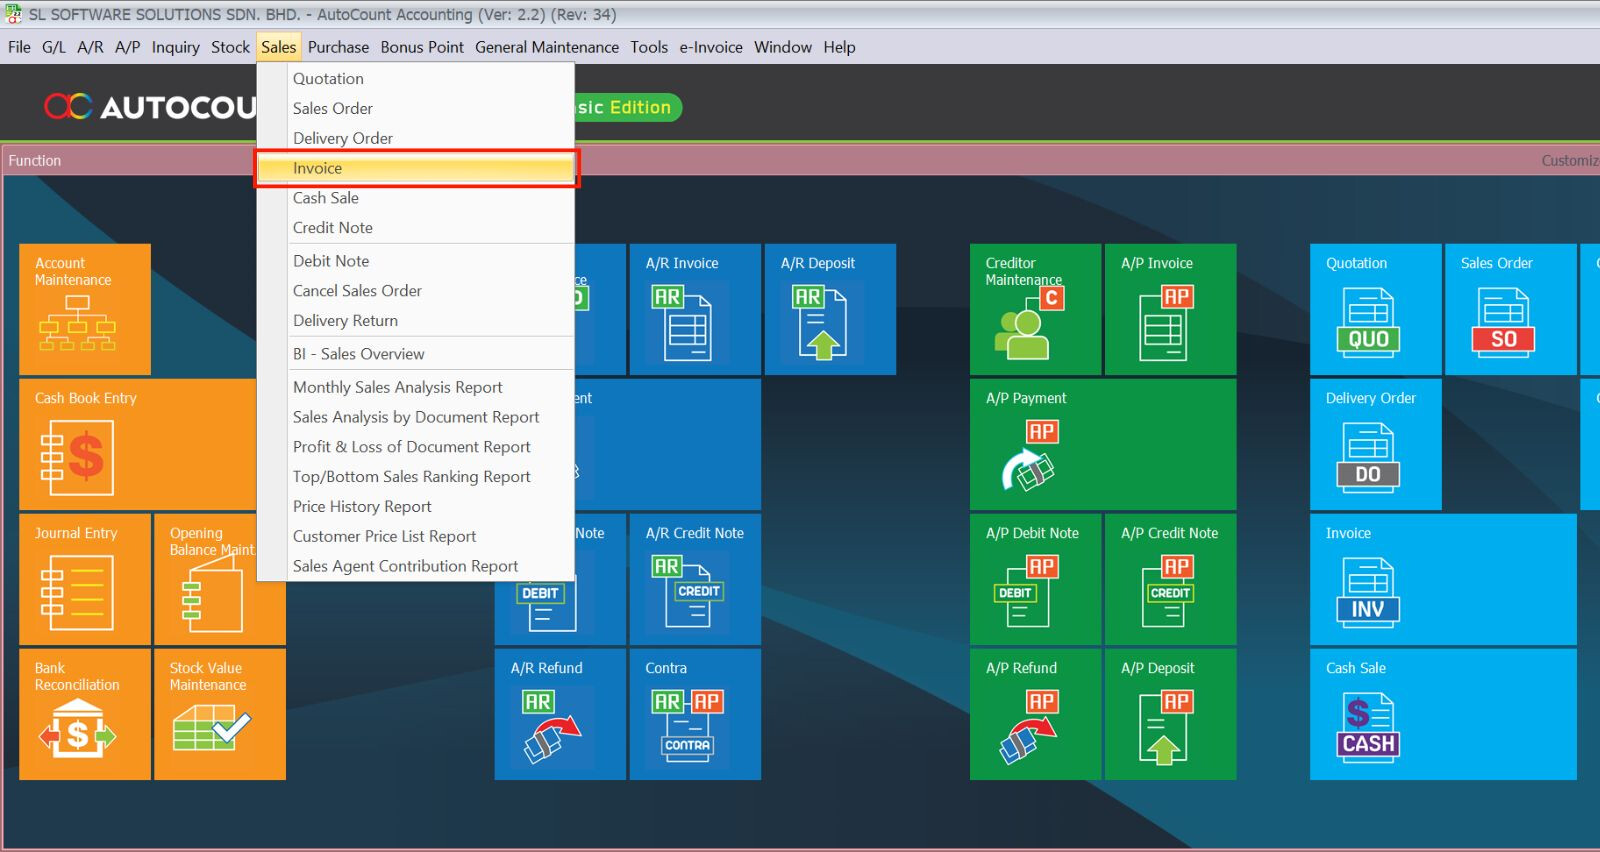Launch the Bank Reconciliation icon

coord(78,727)
